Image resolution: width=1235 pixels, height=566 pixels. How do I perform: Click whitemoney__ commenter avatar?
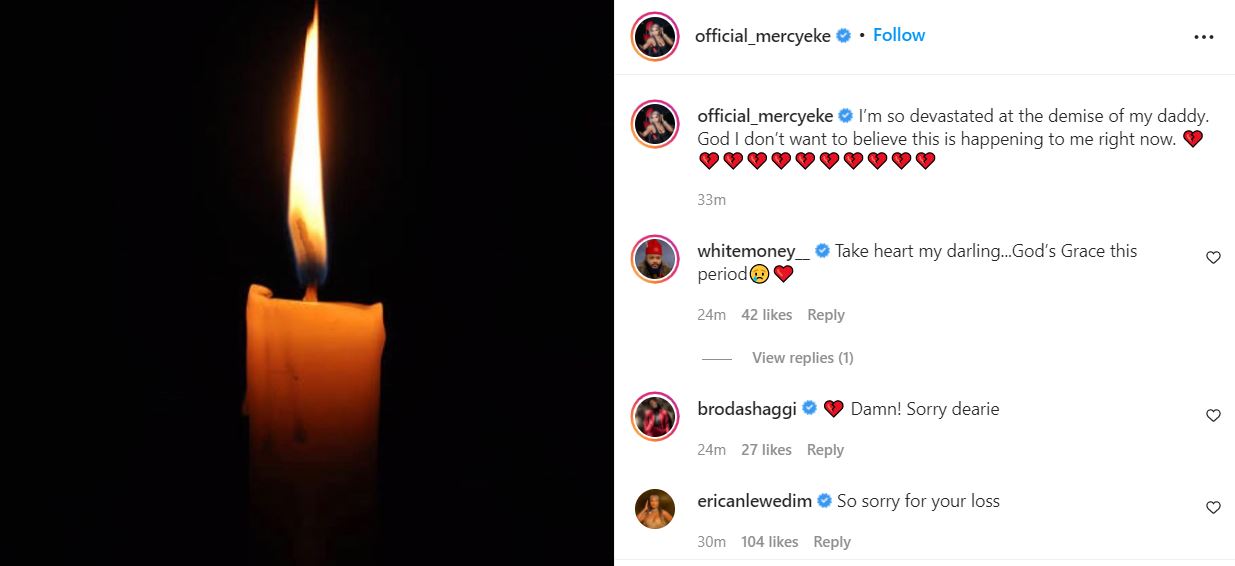656,260
